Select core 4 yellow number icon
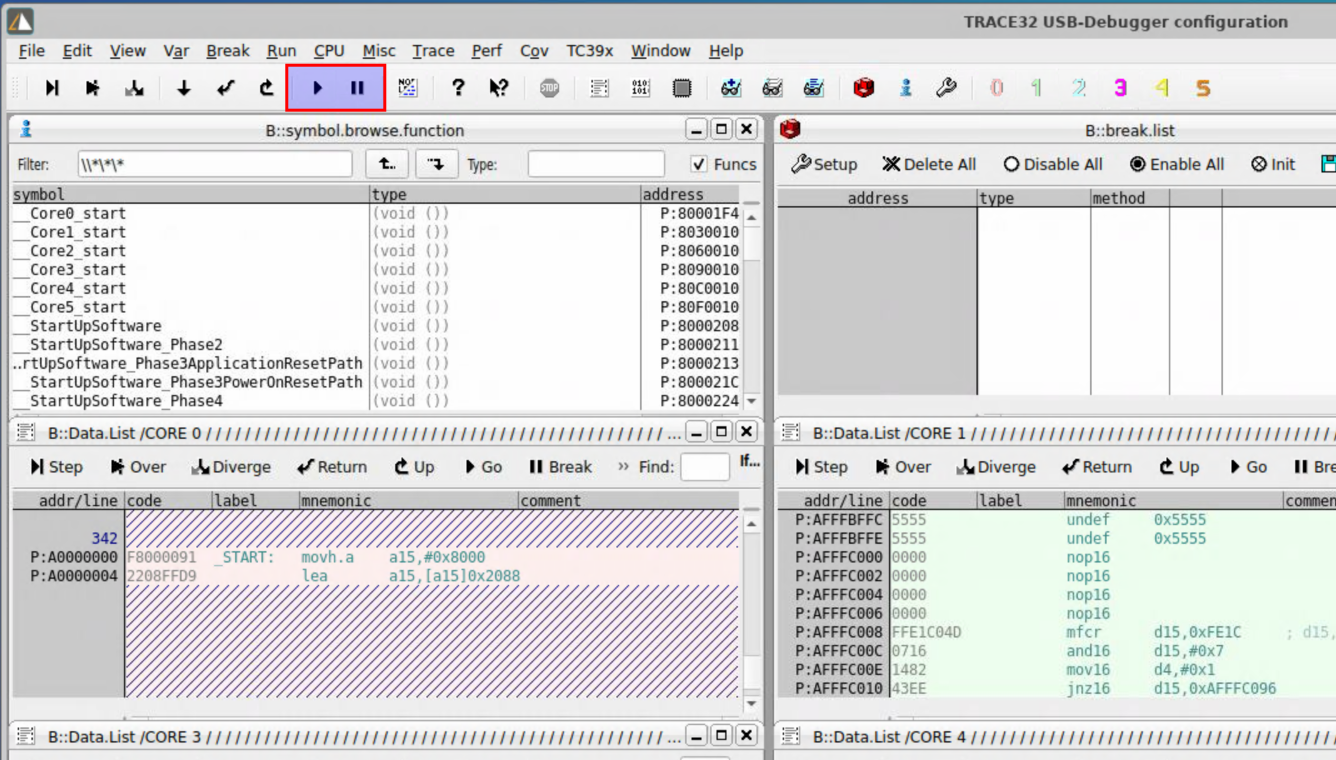 1161,88
